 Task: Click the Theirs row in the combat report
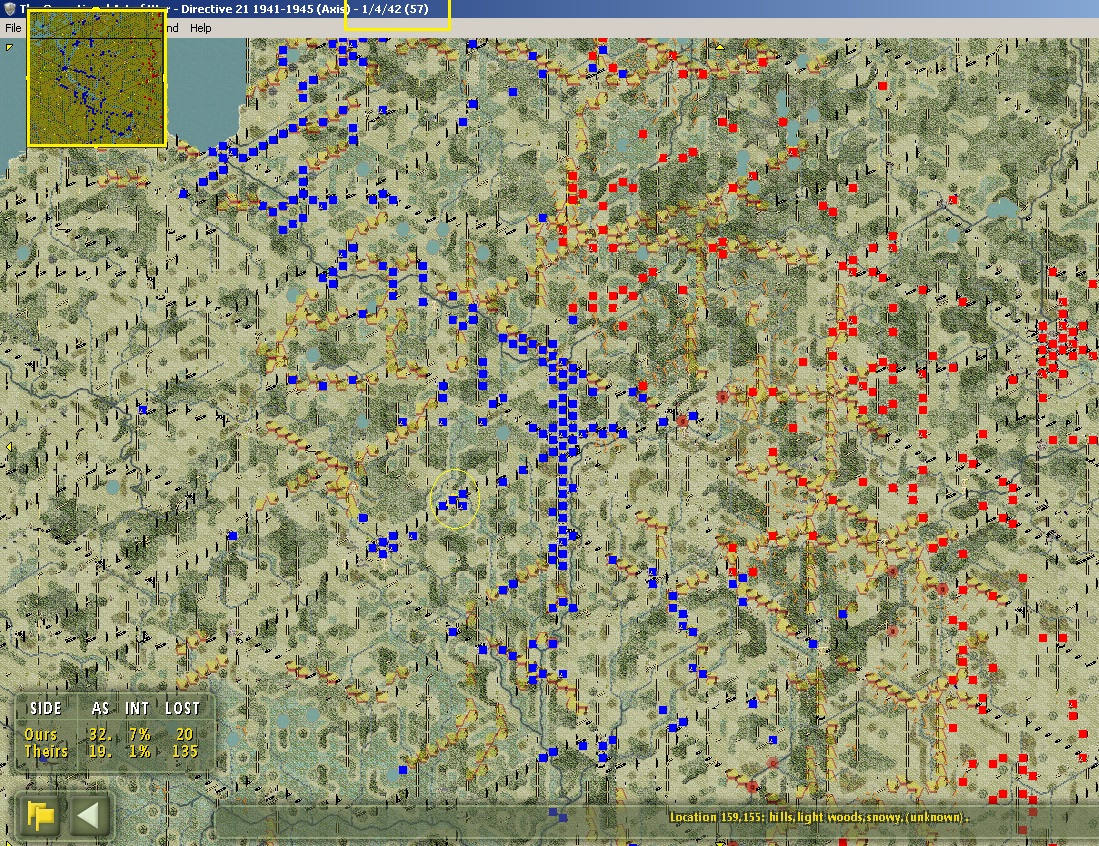click(111, 751)
